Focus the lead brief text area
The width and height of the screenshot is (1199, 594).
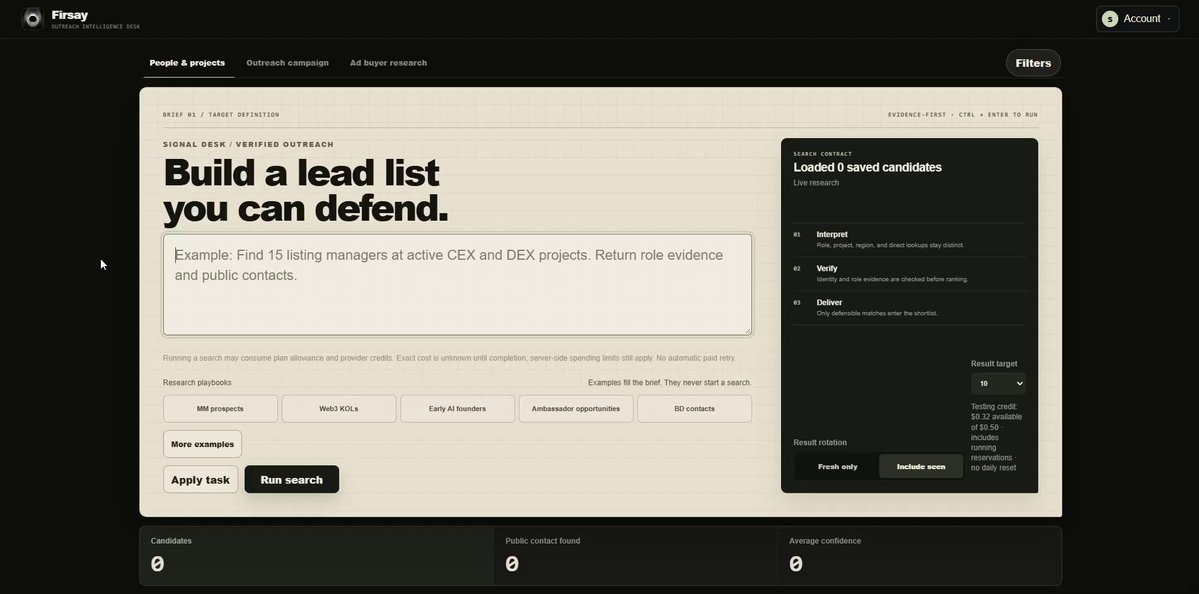point(457,284)
